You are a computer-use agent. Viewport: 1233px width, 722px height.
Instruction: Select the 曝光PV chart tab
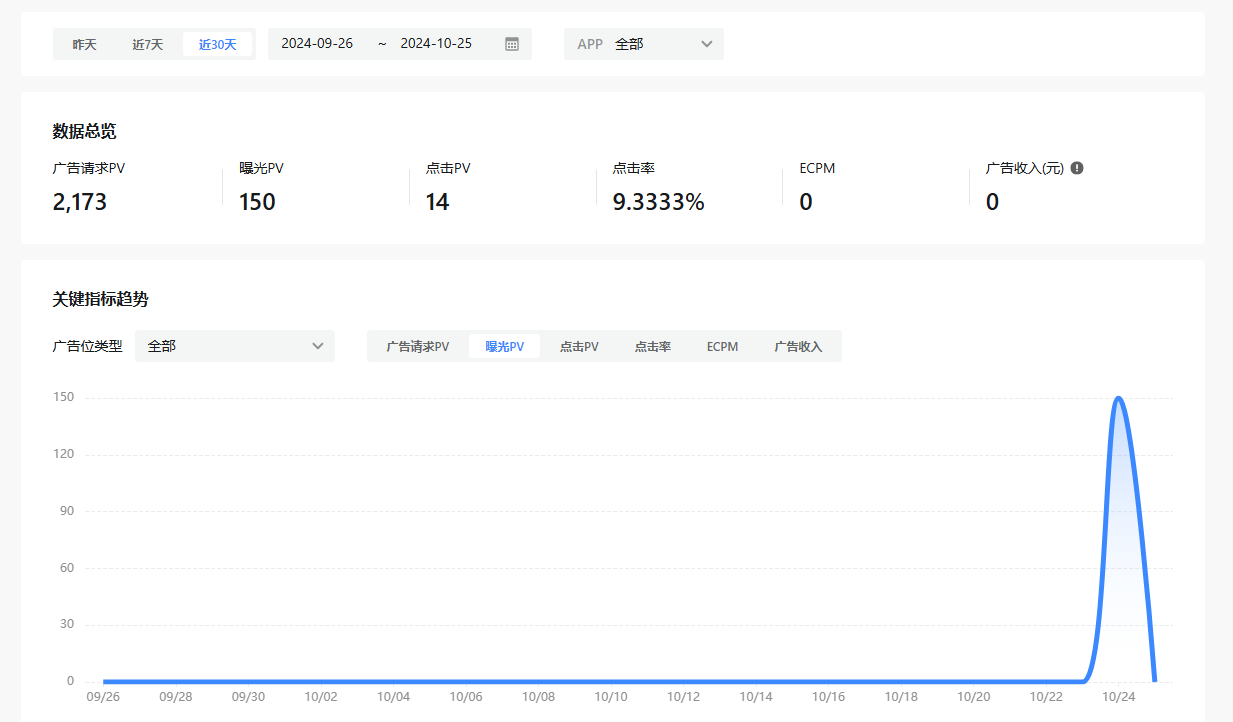[505, 347]
